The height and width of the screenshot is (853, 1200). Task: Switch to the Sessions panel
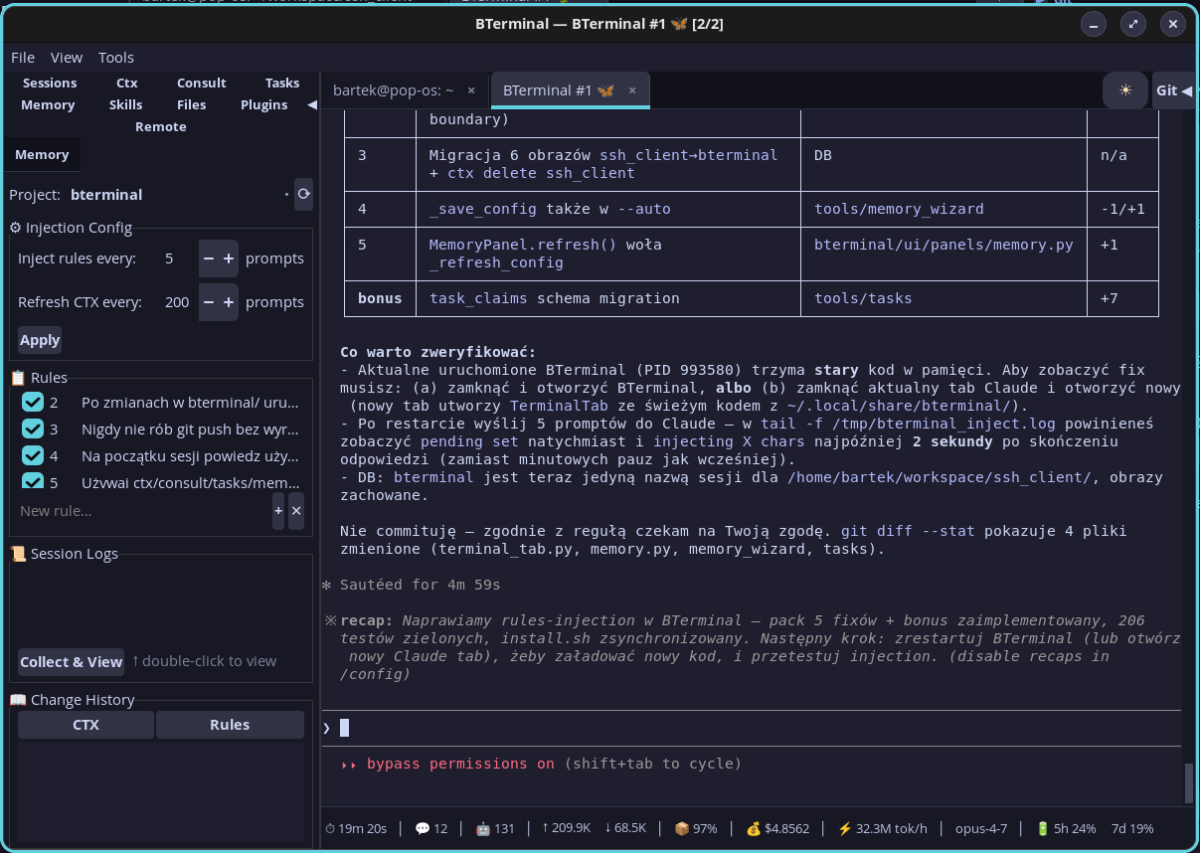pos(50,83)
